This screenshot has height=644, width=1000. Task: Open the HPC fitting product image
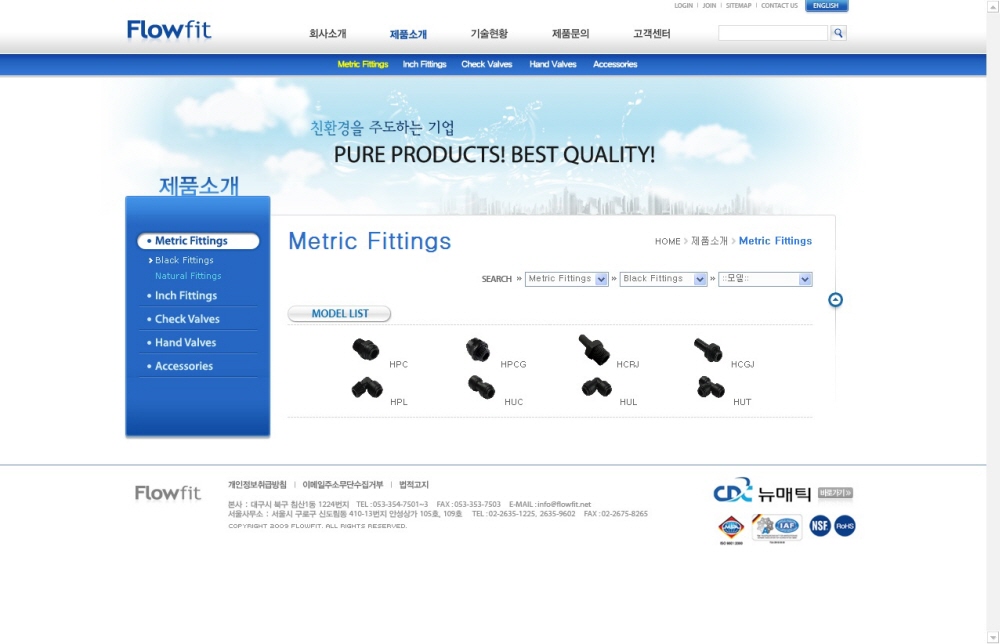pyautogui.click(x=365, y=349)
